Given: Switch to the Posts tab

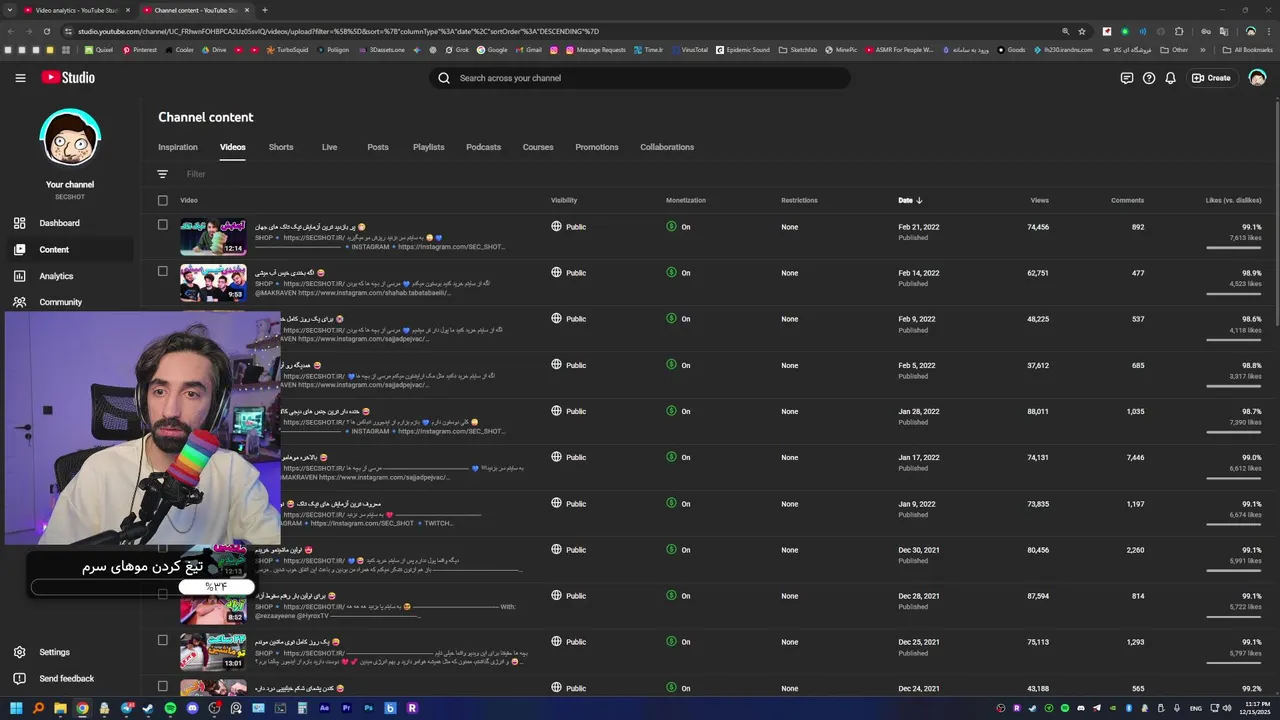Looking at the screenshot, I should tap(378, 147).
